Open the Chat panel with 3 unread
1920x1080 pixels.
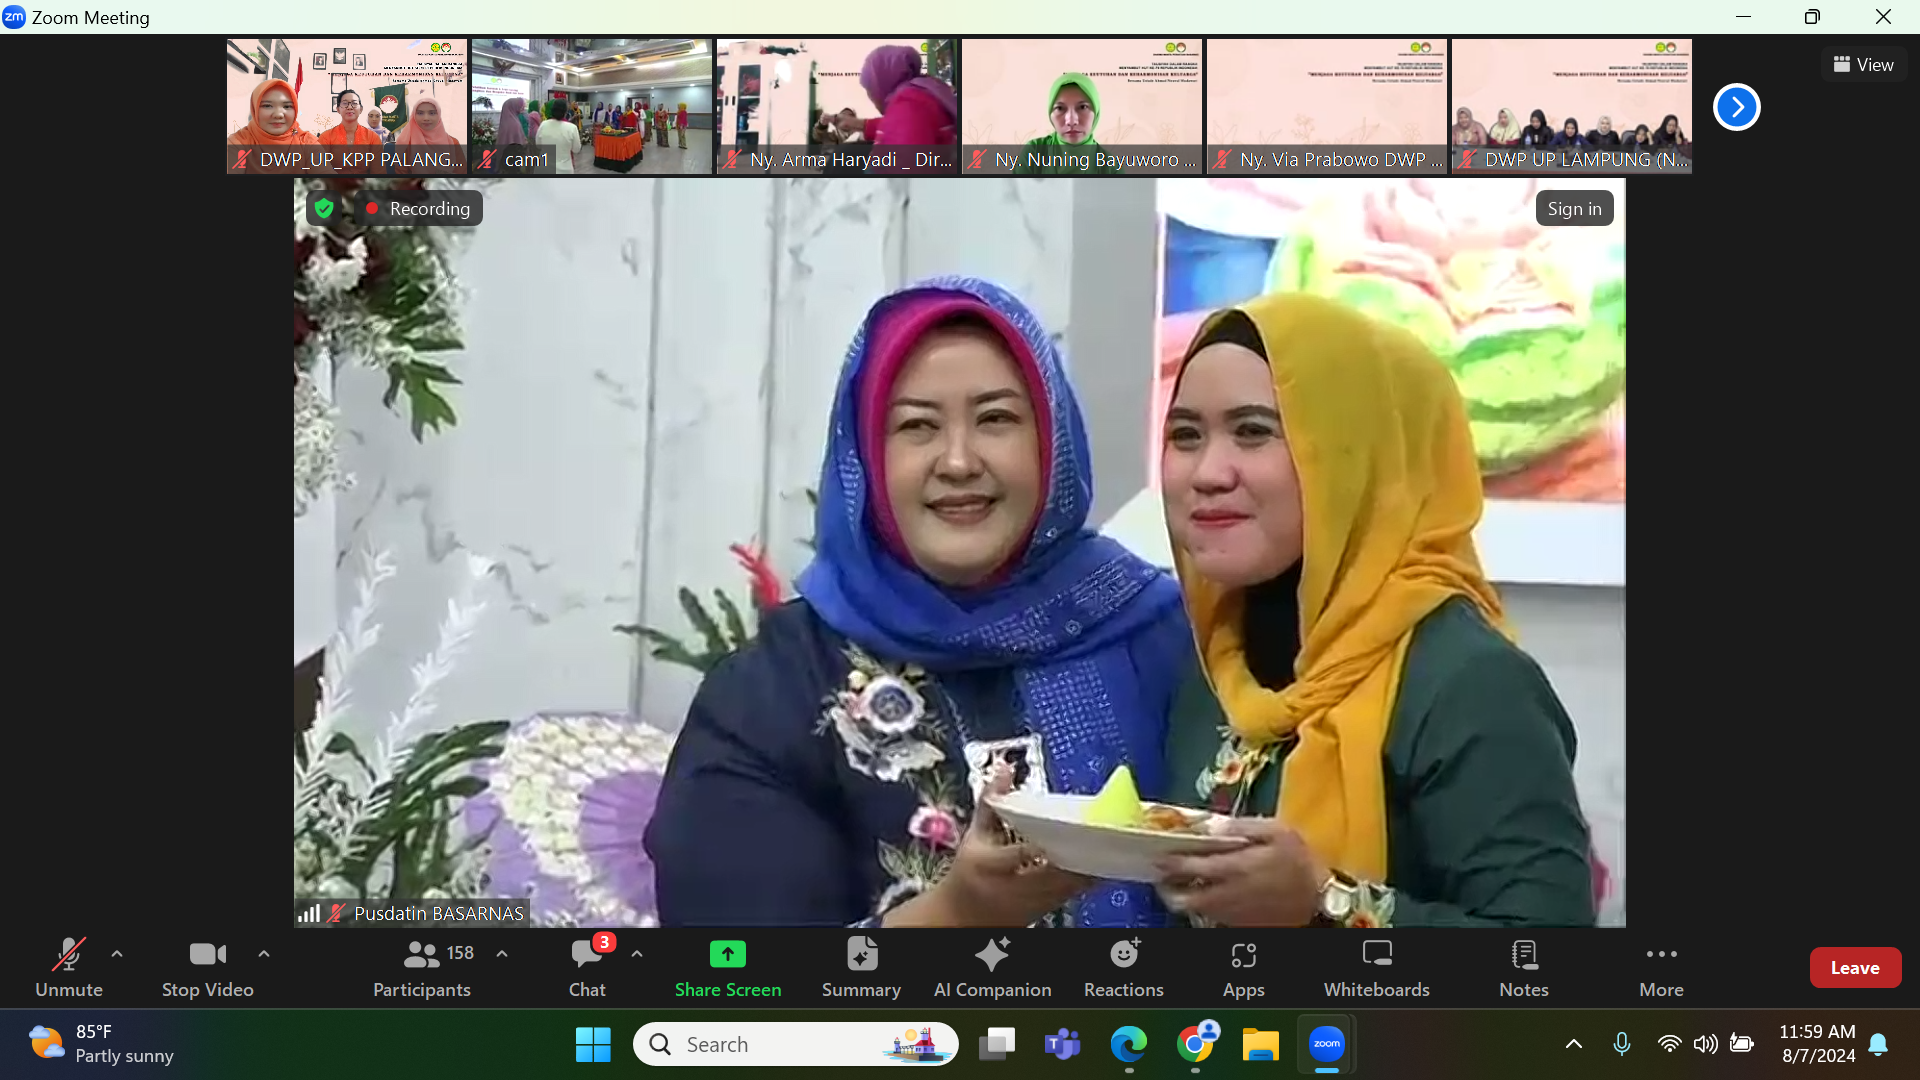point(587,966)
